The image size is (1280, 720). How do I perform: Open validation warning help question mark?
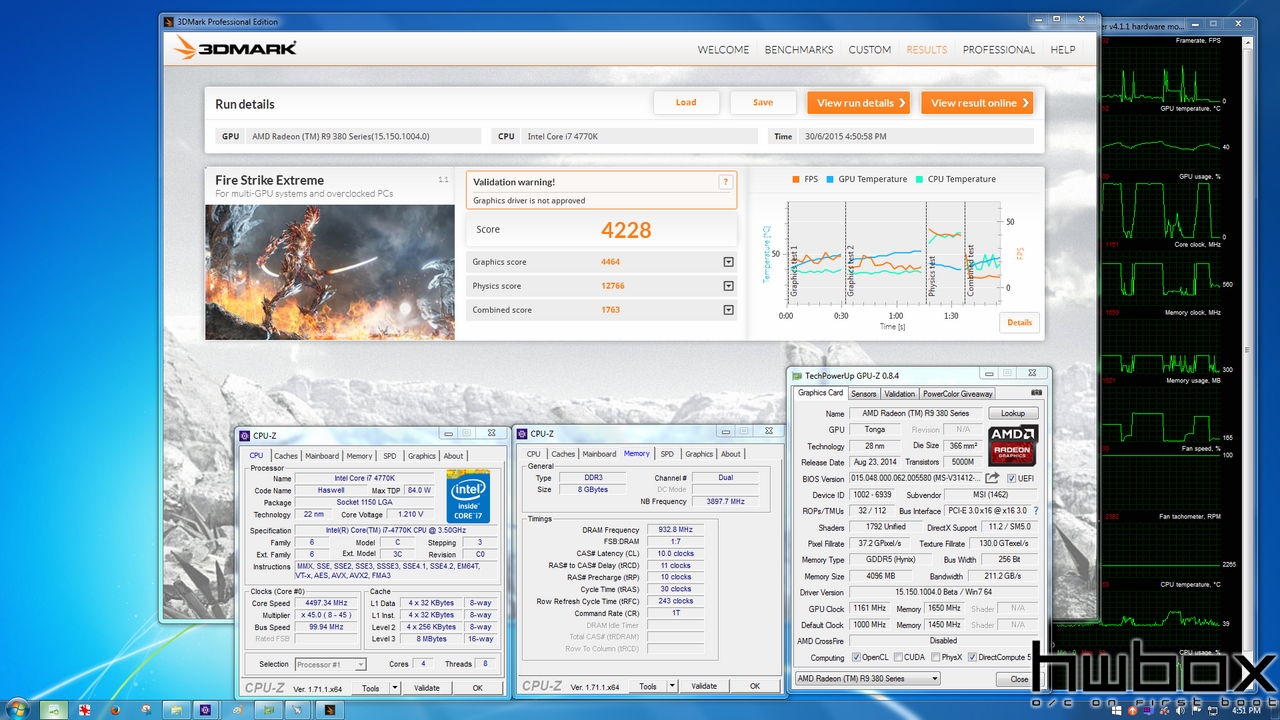point(725,182)
